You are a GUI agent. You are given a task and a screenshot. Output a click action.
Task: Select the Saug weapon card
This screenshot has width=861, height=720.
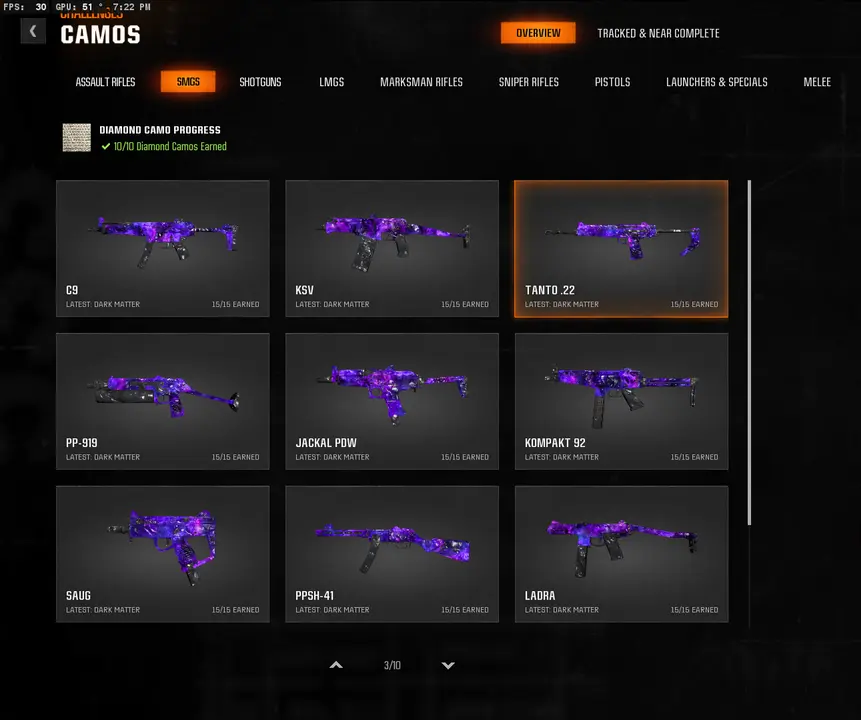coord(163,554)
